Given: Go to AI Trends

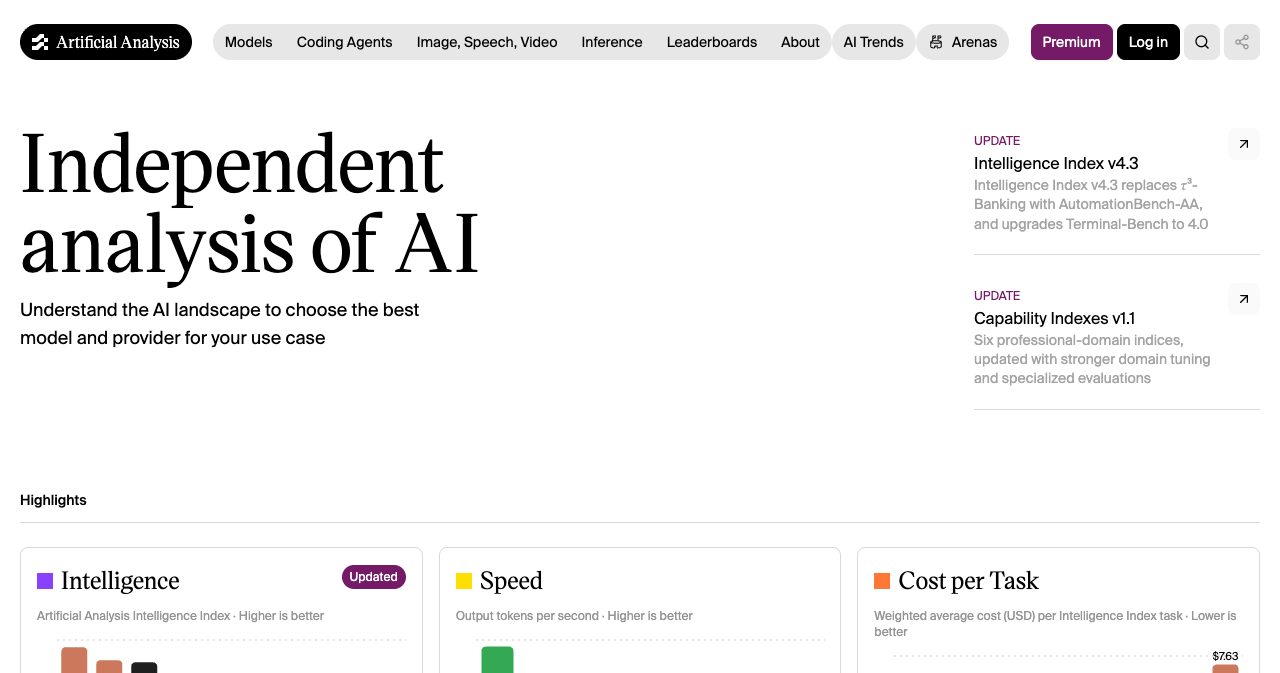Looking at the screenshot, I should click(874, 42).
